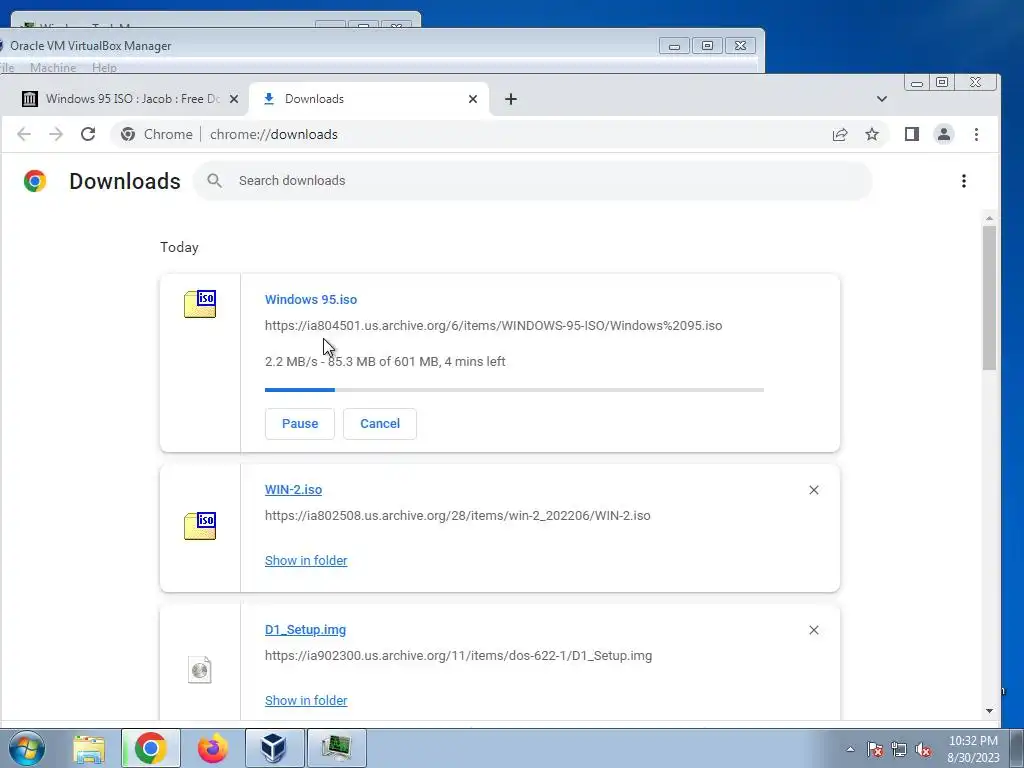Reload the Chrome downloads page
1024x768 pixels.
(88, 135)
